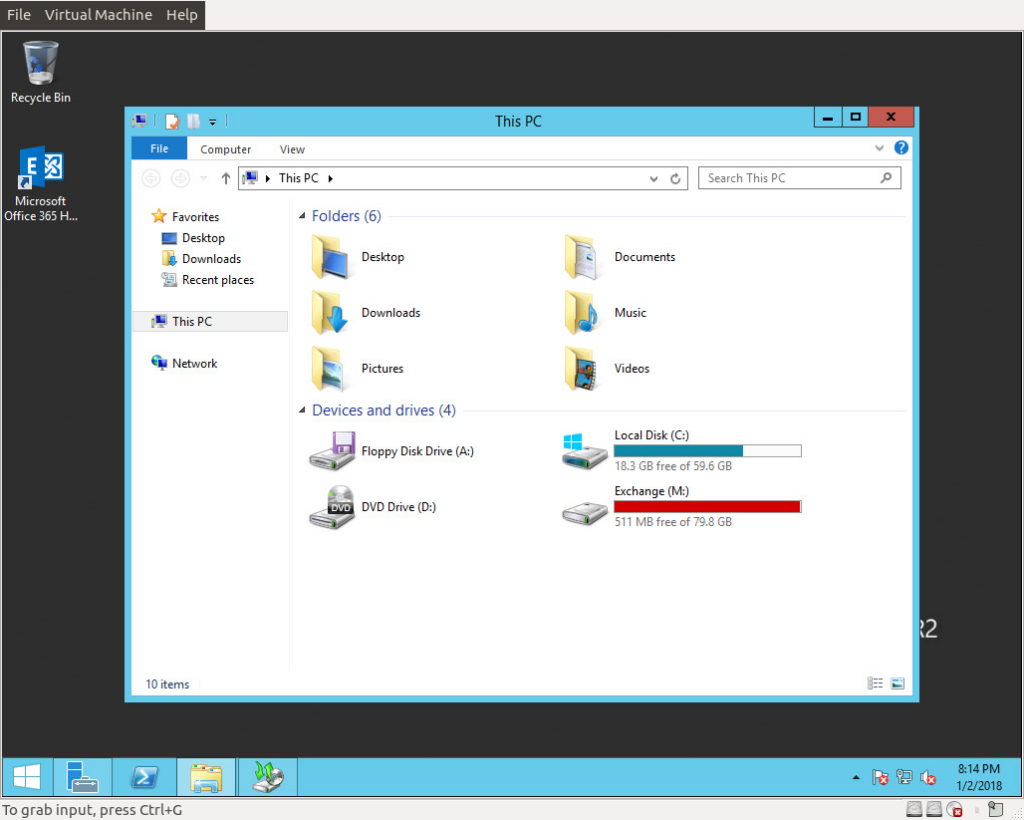Screen dimensions: 1024x820
Task: Open the VM viewer File menu
Action: tap(19, 14)
